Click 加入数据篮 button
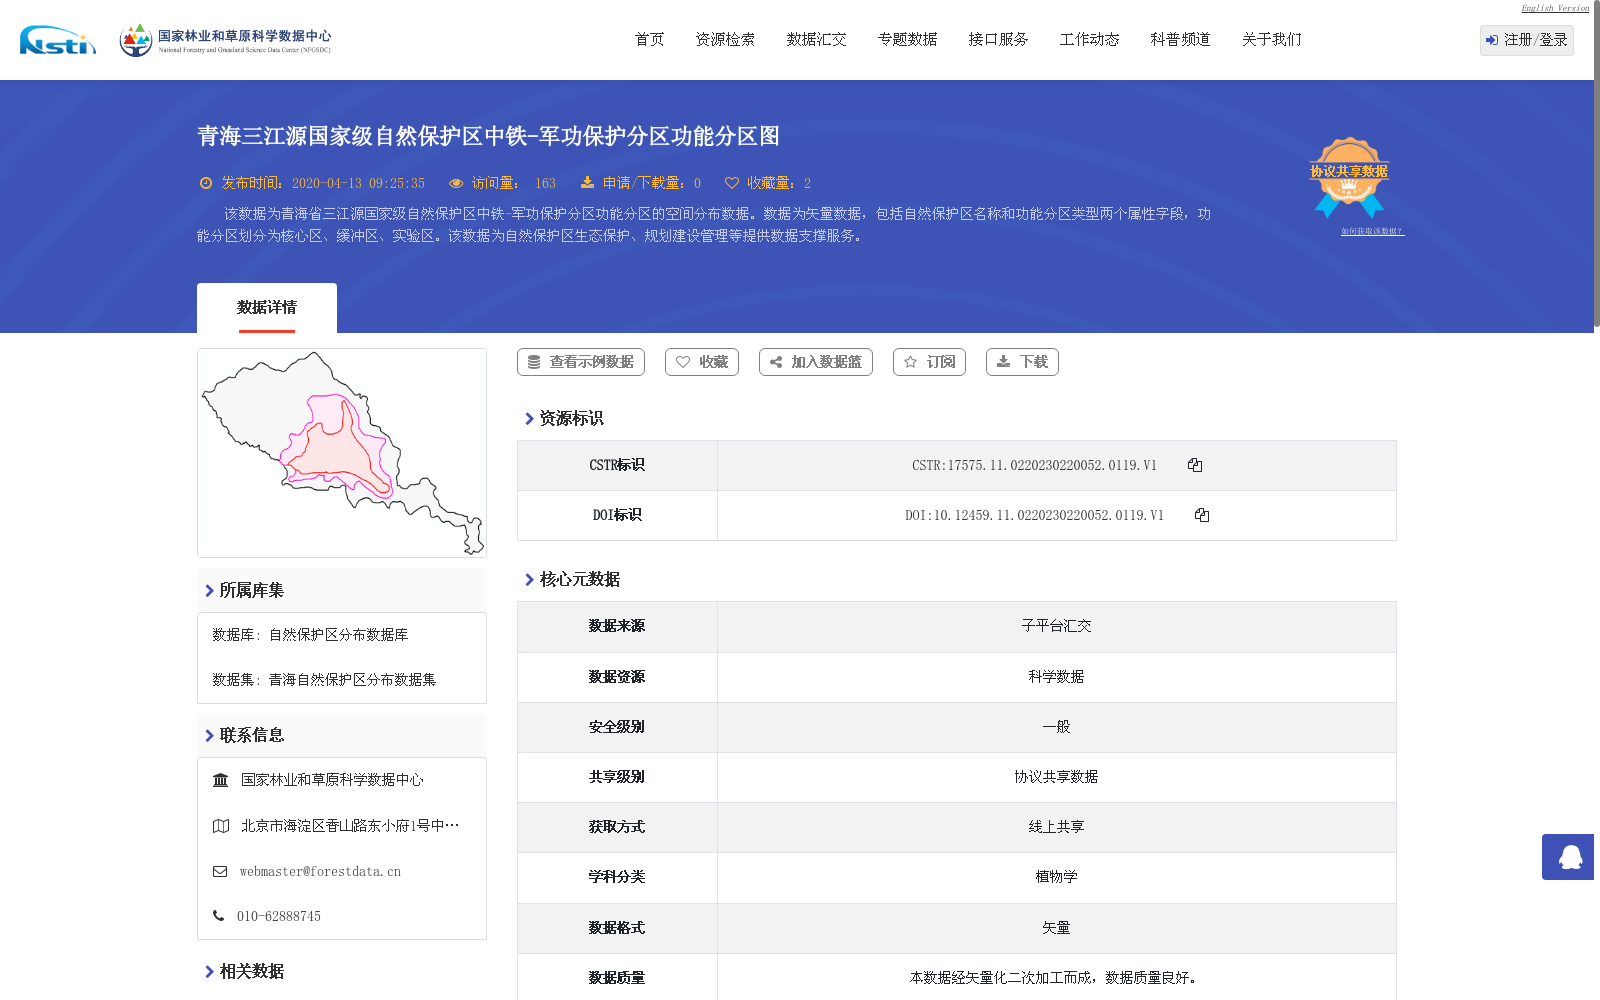This screenshot has height=1000, width=1600. pyautogui.click(x=816, y=362)
